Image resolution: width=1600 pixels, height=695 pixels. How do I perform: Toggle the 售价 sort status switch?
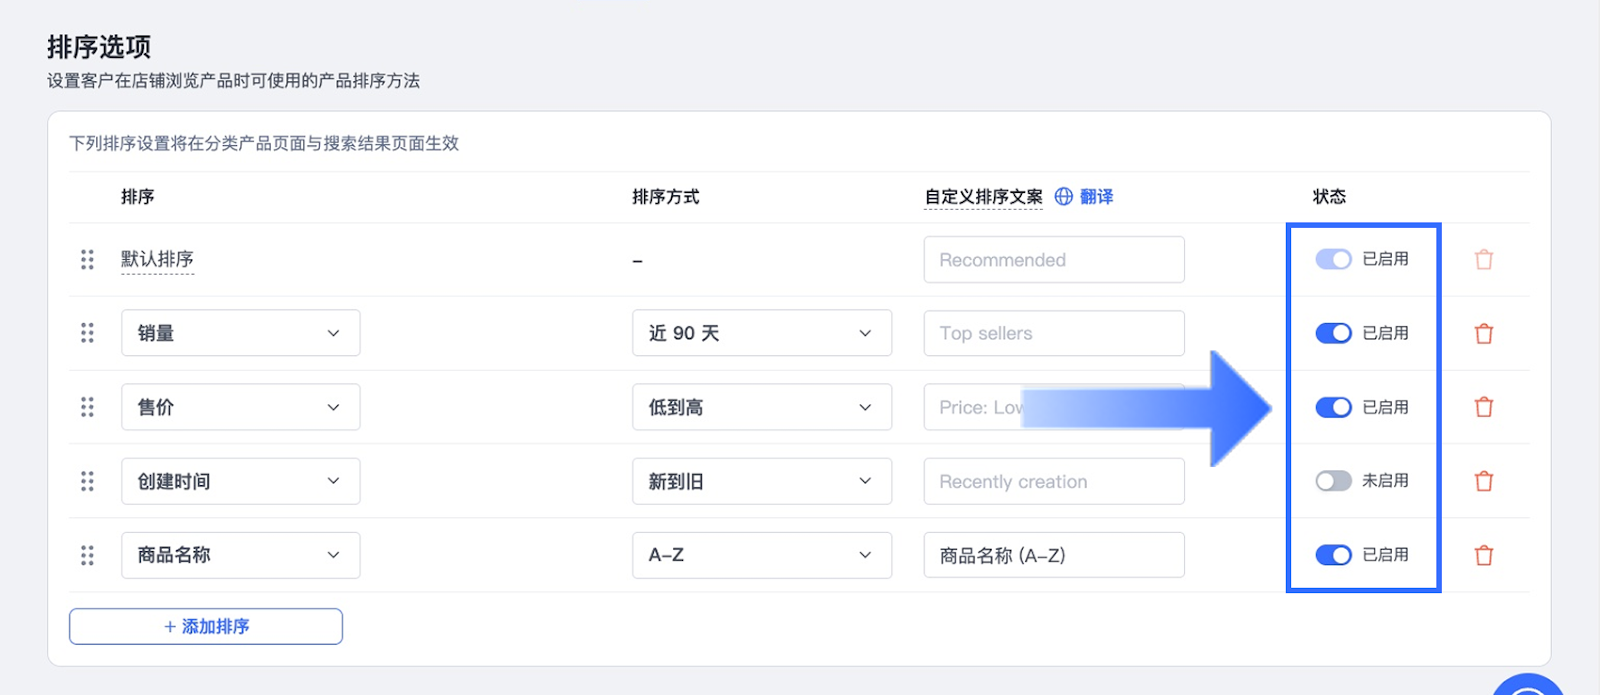(x=1333, y=407)
